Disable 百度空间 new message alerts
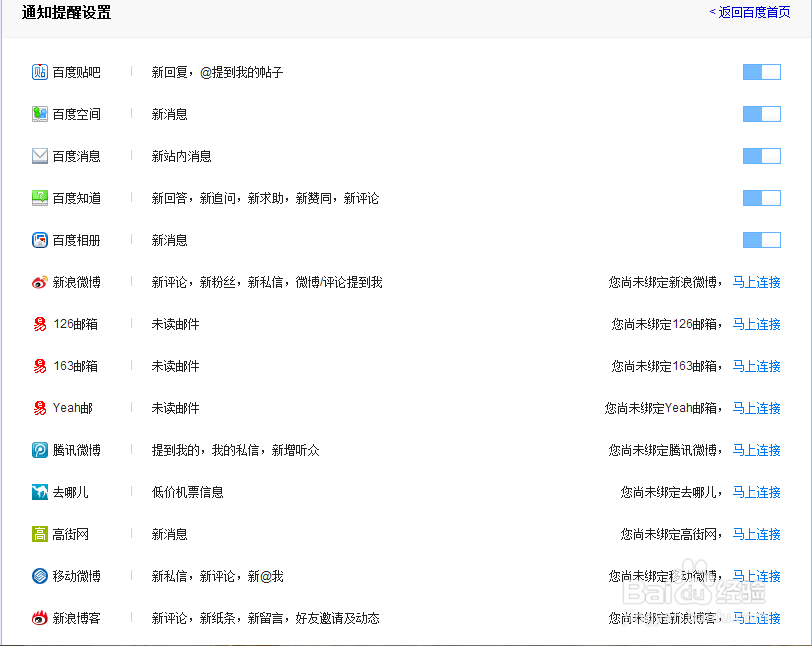Viewport: 812px width, 646px height. [x=762, y=114]
